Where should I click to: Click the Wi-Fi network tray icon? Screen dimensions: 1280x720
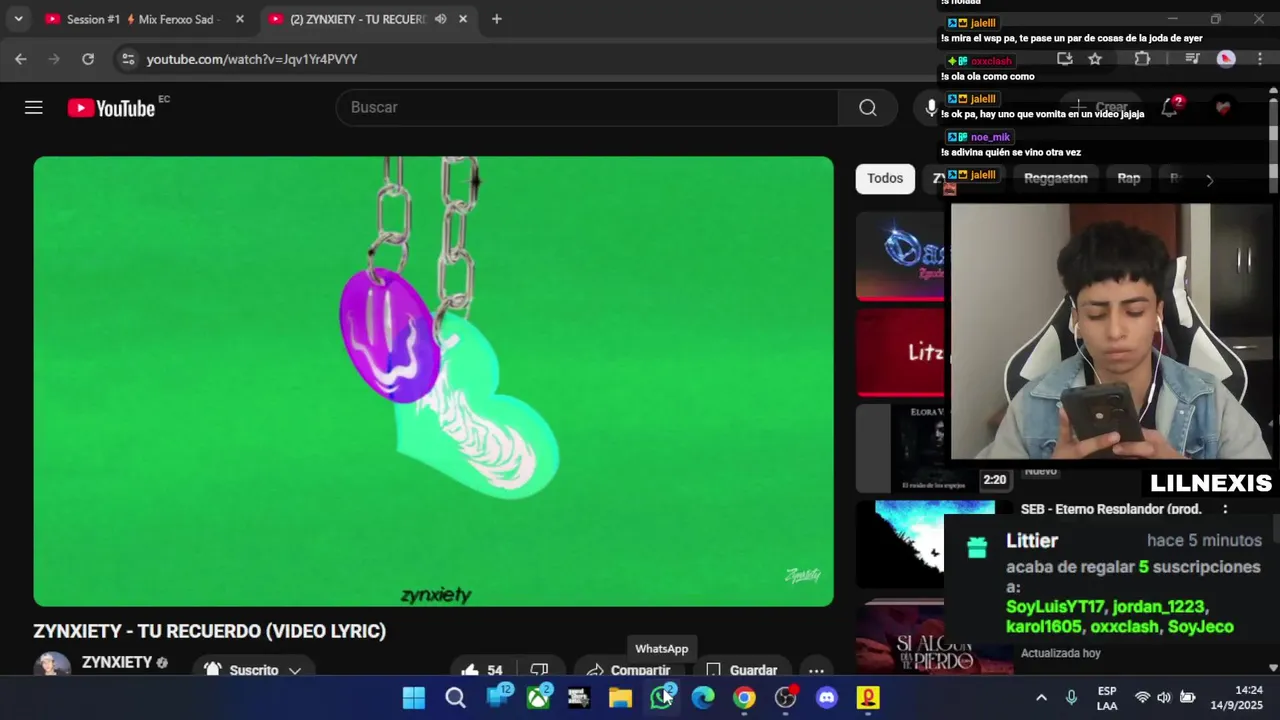point(1142,697)
